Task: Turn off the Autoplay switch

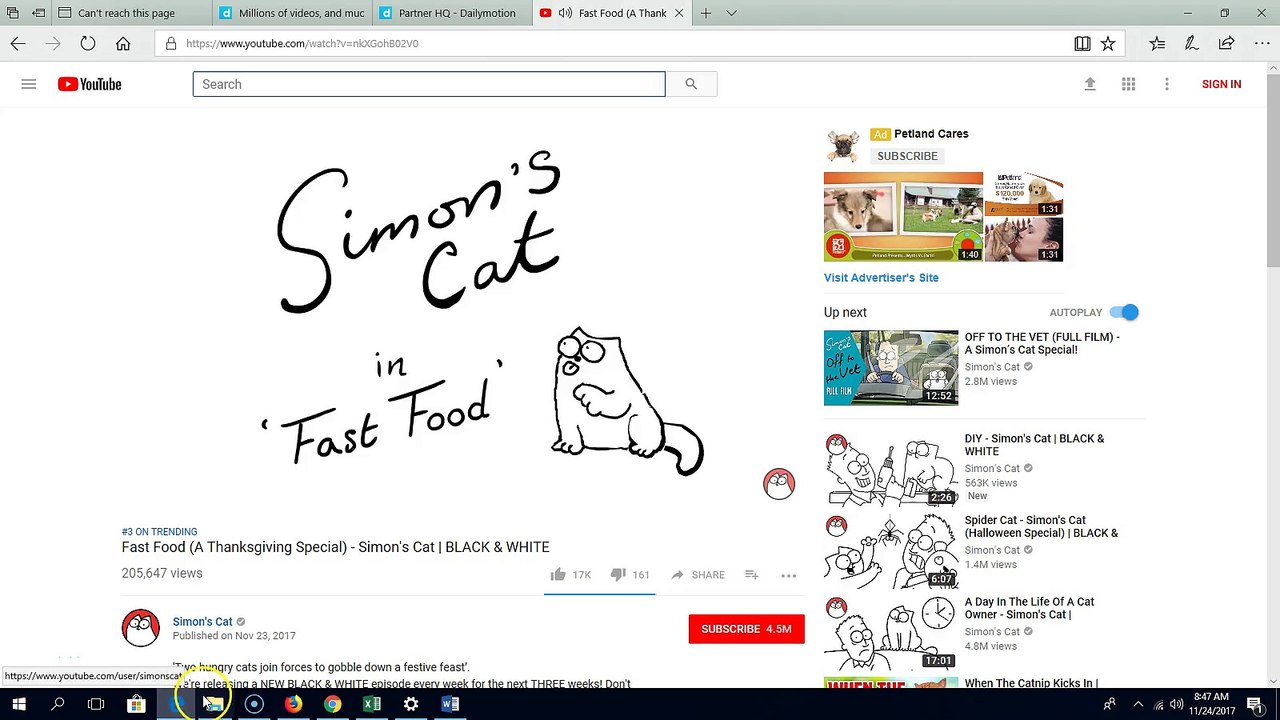Action: click(x=1124, y=312)
